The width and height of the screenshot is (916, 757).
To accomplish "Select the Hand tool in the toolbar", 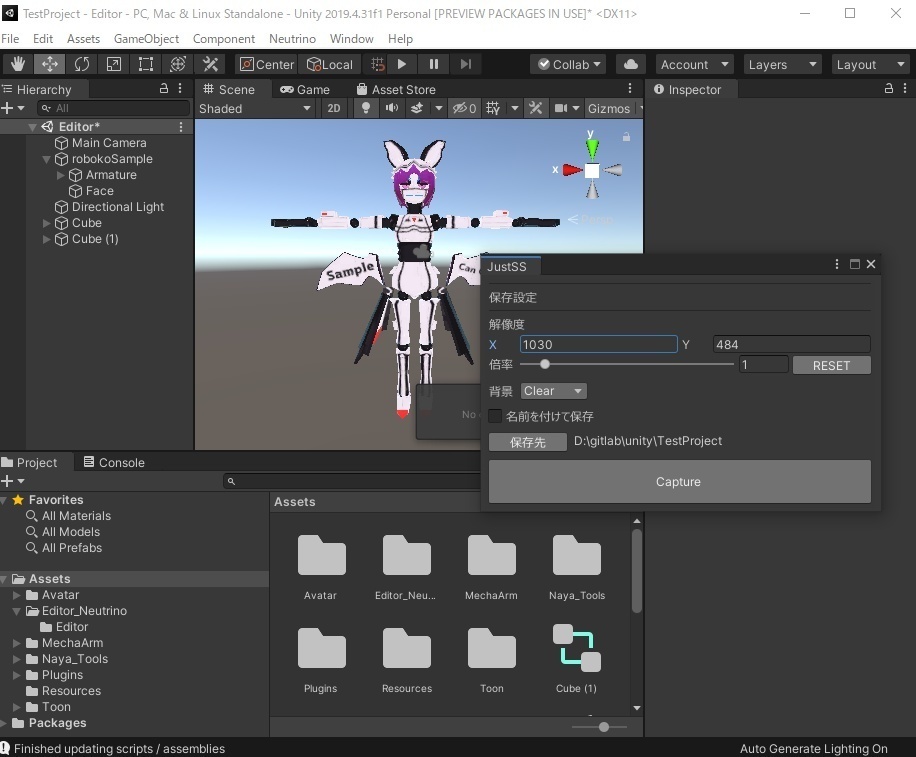I will pos(16,63).
